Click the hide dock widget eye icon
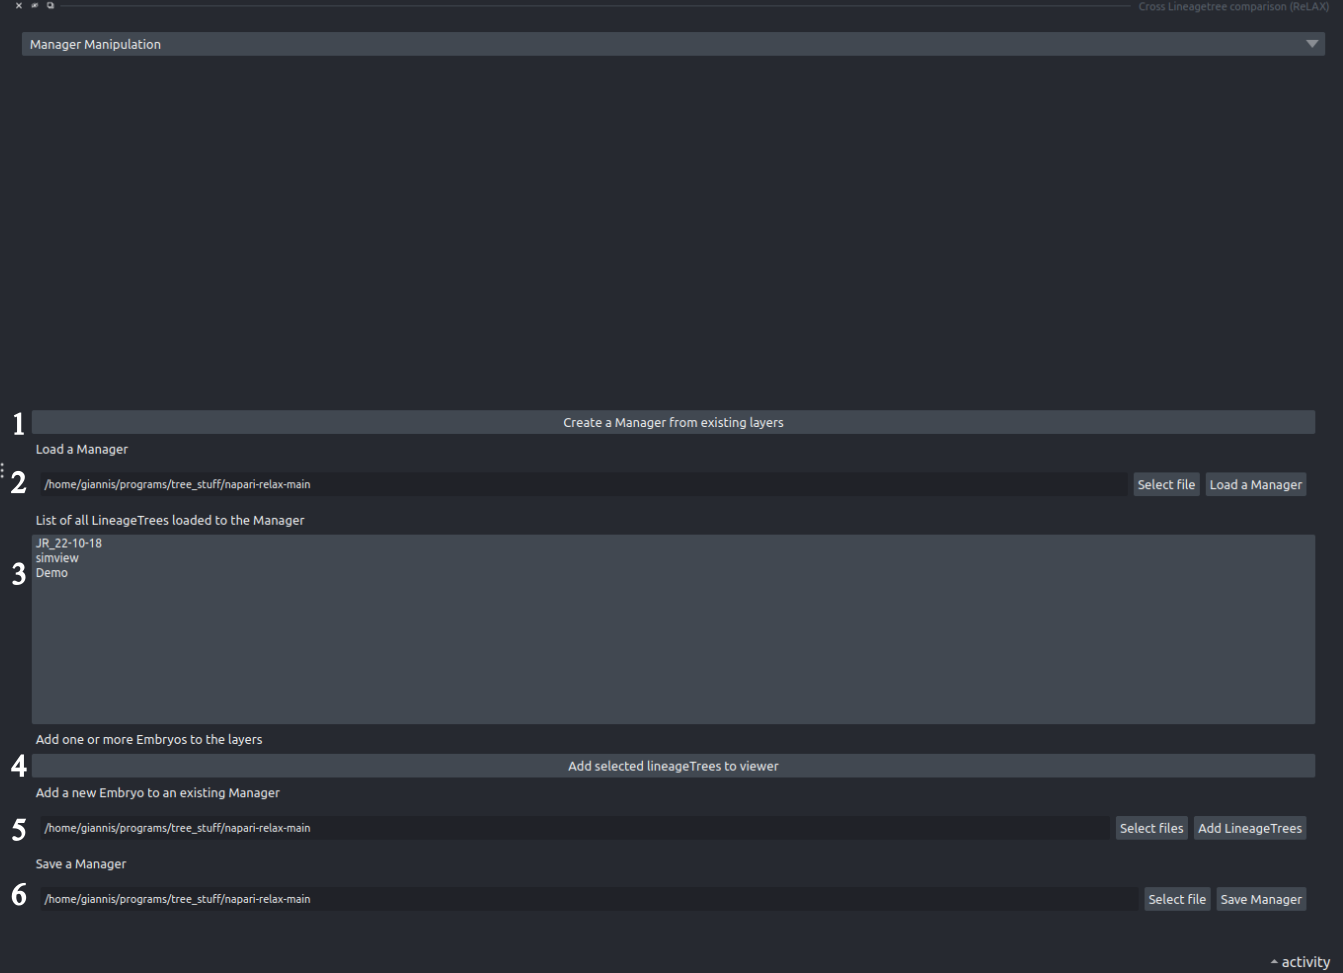This screenshot has width=1343, height=973. pyautogui.click(x=34, y=6)
